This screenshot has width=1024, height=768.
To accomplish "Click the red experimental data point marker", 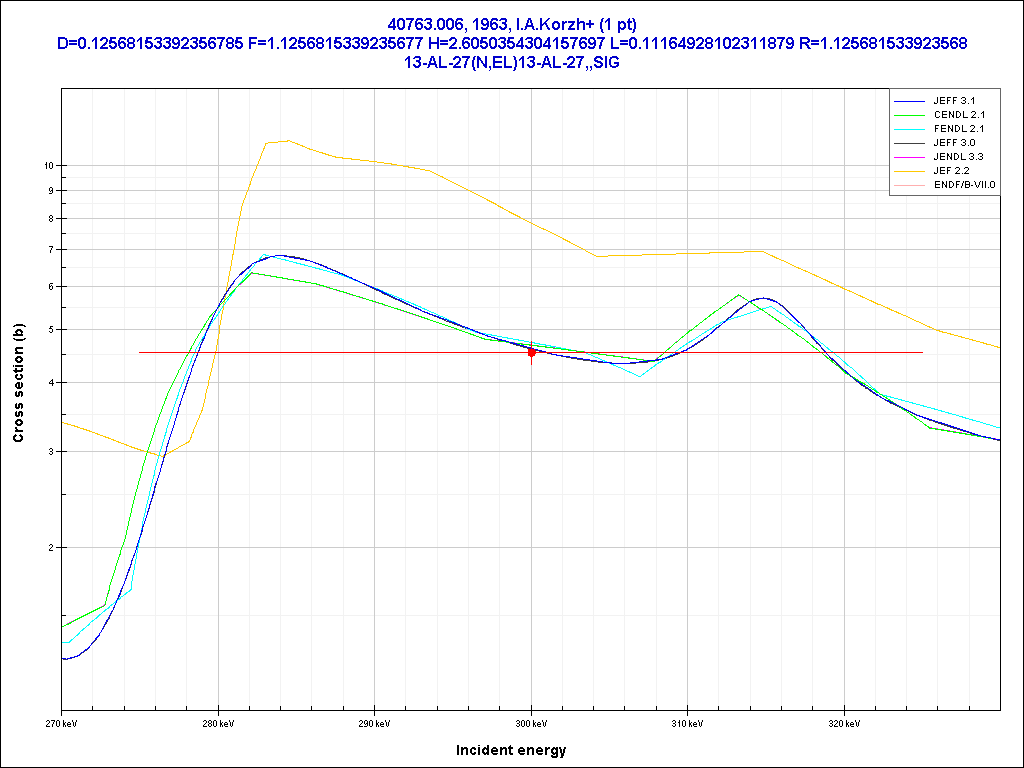I will tap(531, 352).
